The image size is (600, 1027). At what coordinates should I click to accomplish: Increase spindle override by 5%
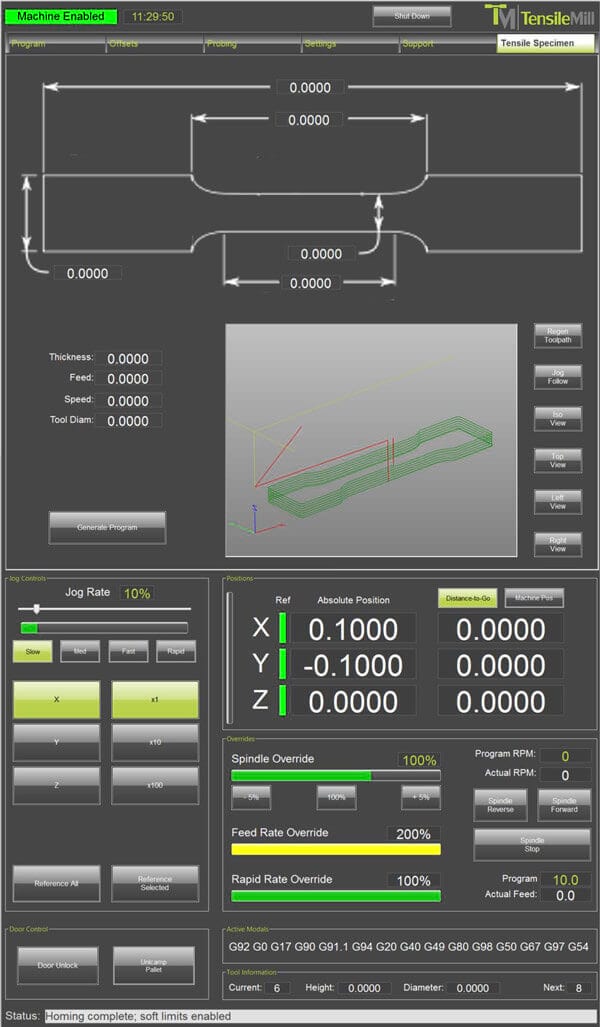pos(421,797)
